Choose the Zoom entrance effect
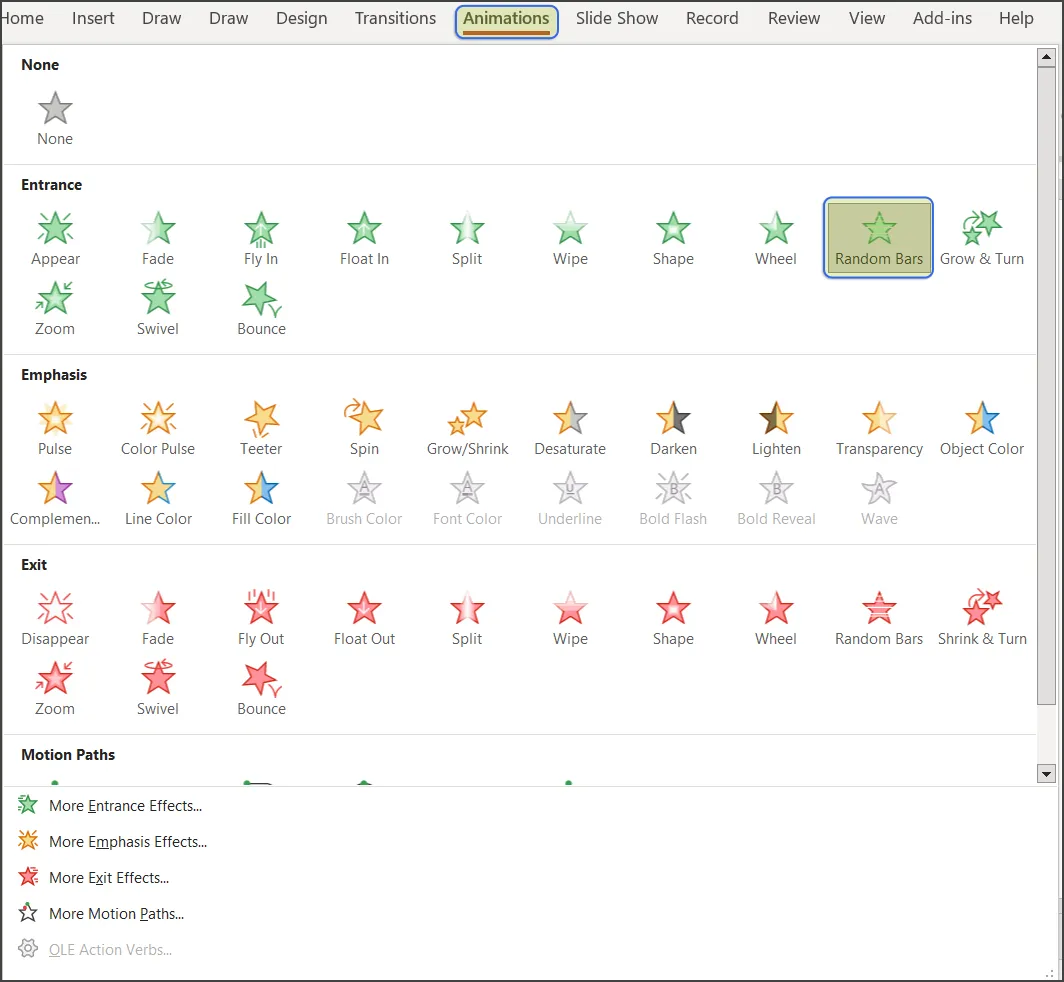The image size is (1064, 982). tap(55, 309)
